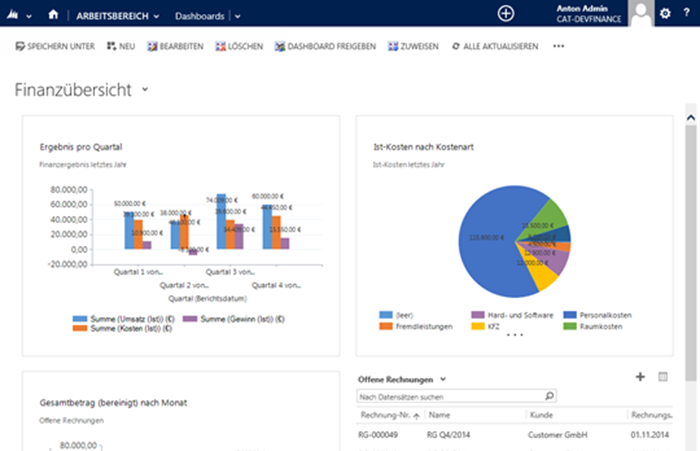Screen dimensions: 700x451
Task: Add new record in Offene Rechnungen
Action: point(640,377)
